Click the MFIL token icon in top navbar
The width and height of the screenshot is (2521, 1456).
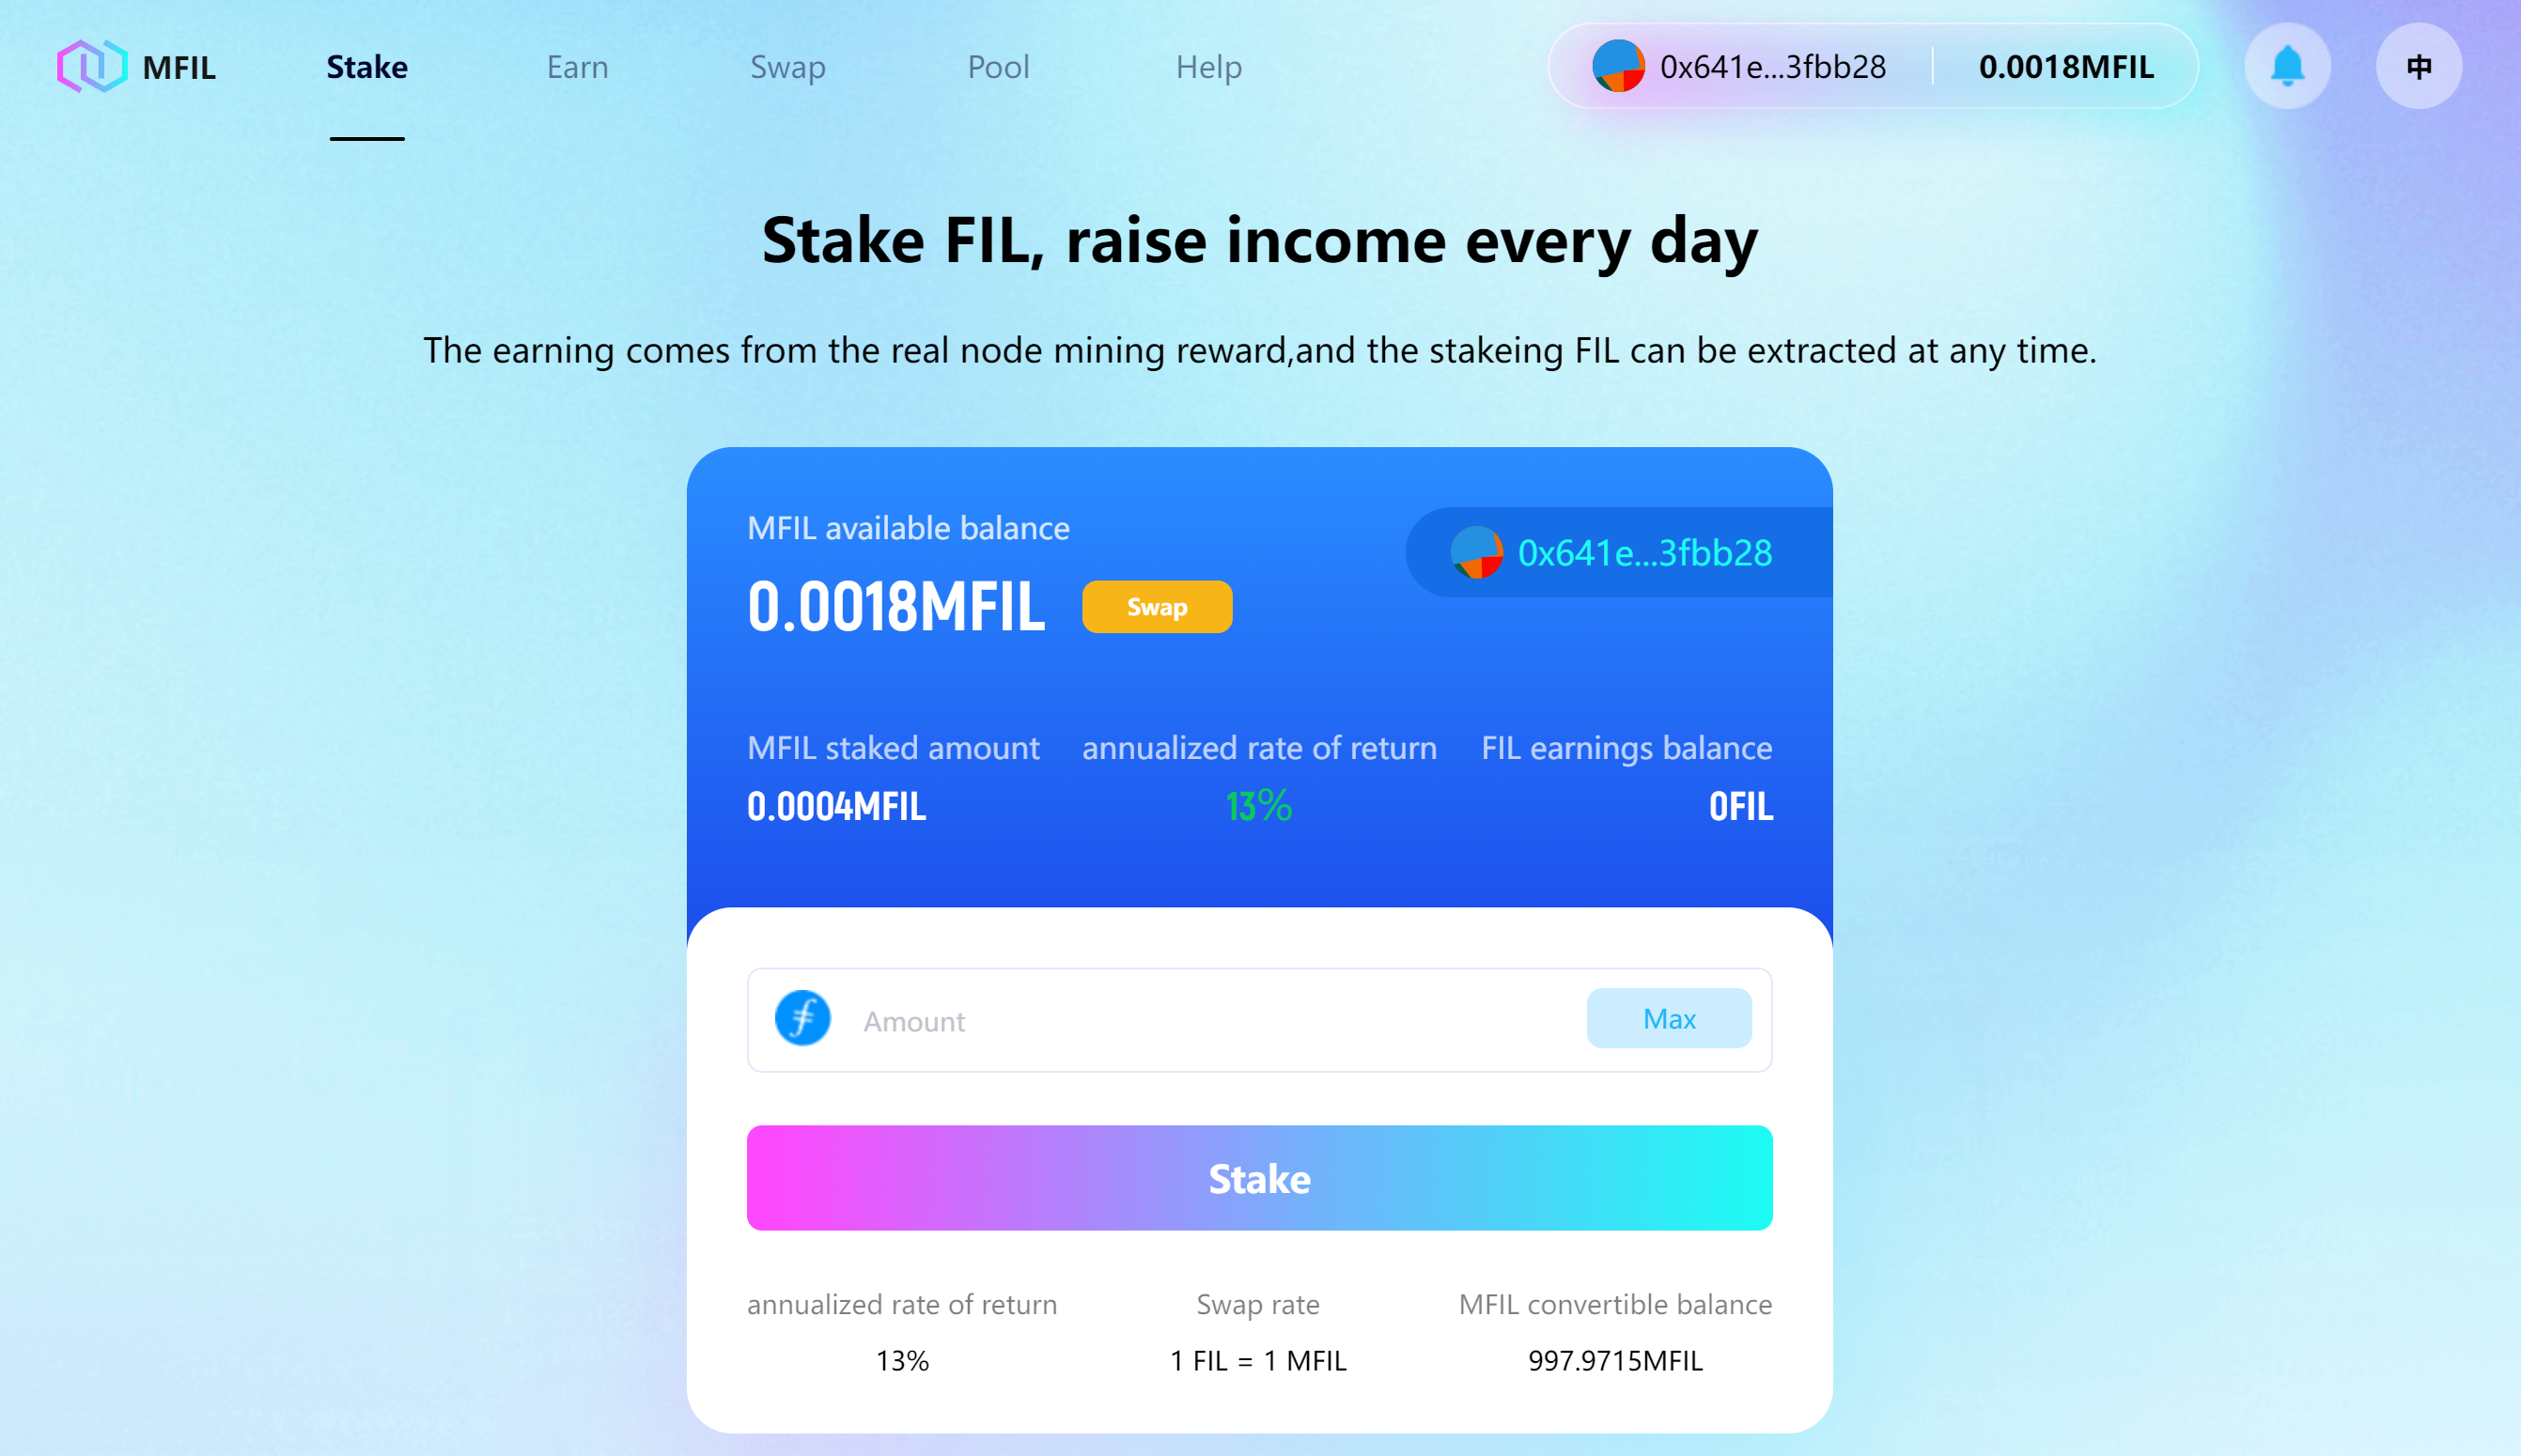(92, 66)
